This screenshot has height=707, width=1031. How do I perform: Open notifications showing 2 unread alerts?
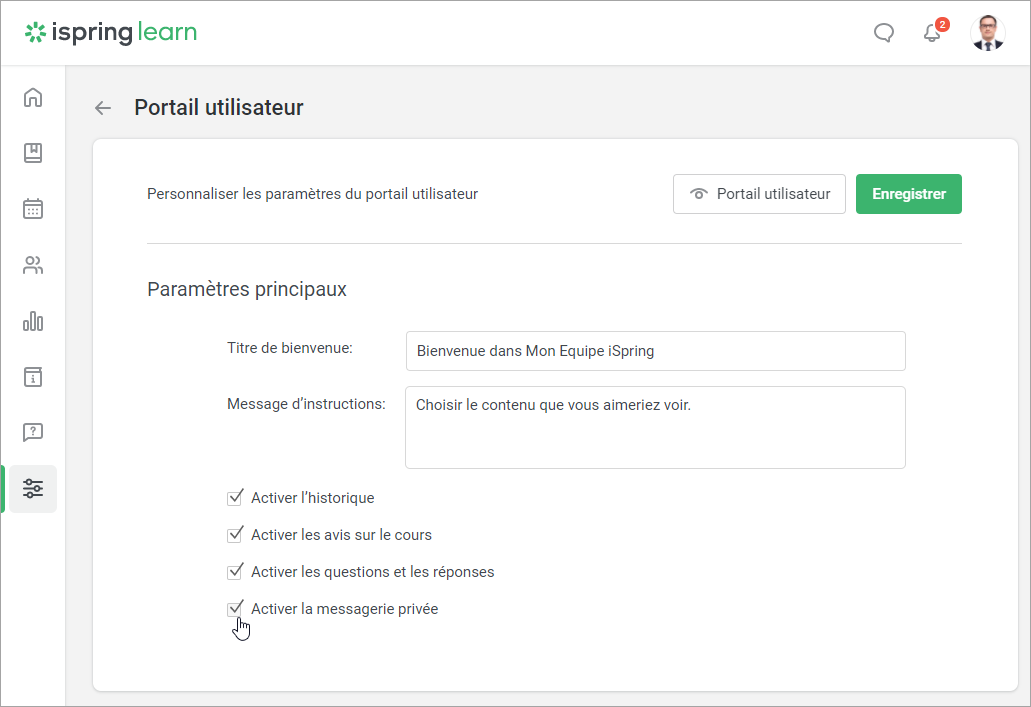tap(932, 33)
